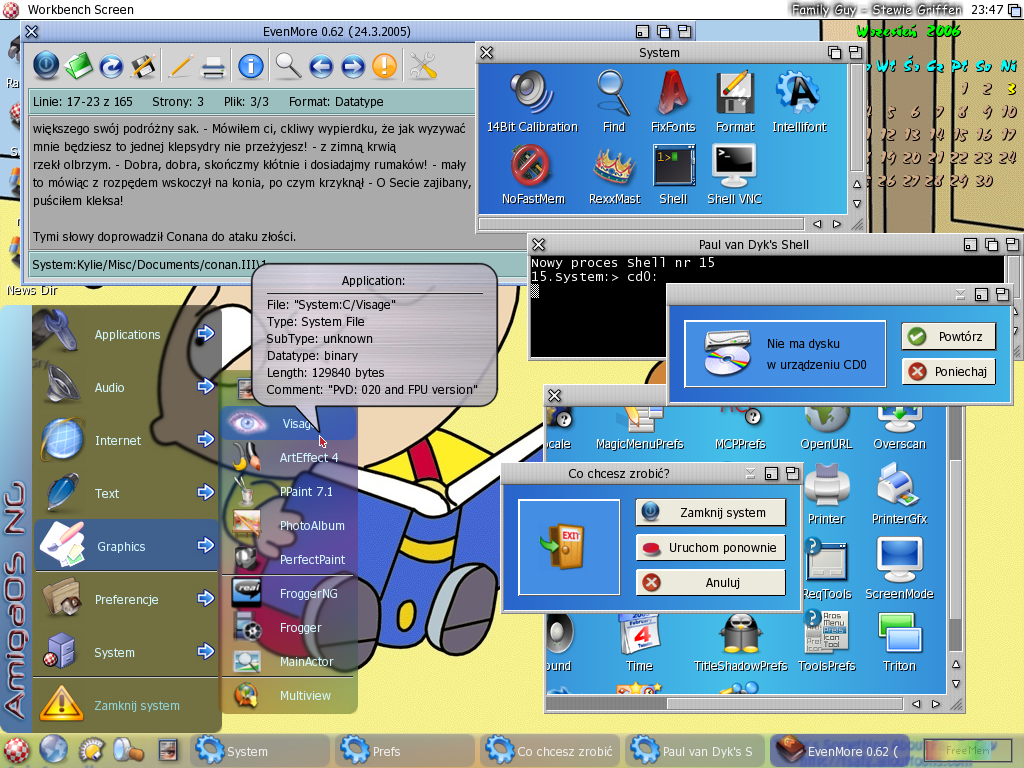The height and width of the screenshot is (768, 1024).
Task: Expand System submenu arrow in start menu
Action: tap(206, 651)
